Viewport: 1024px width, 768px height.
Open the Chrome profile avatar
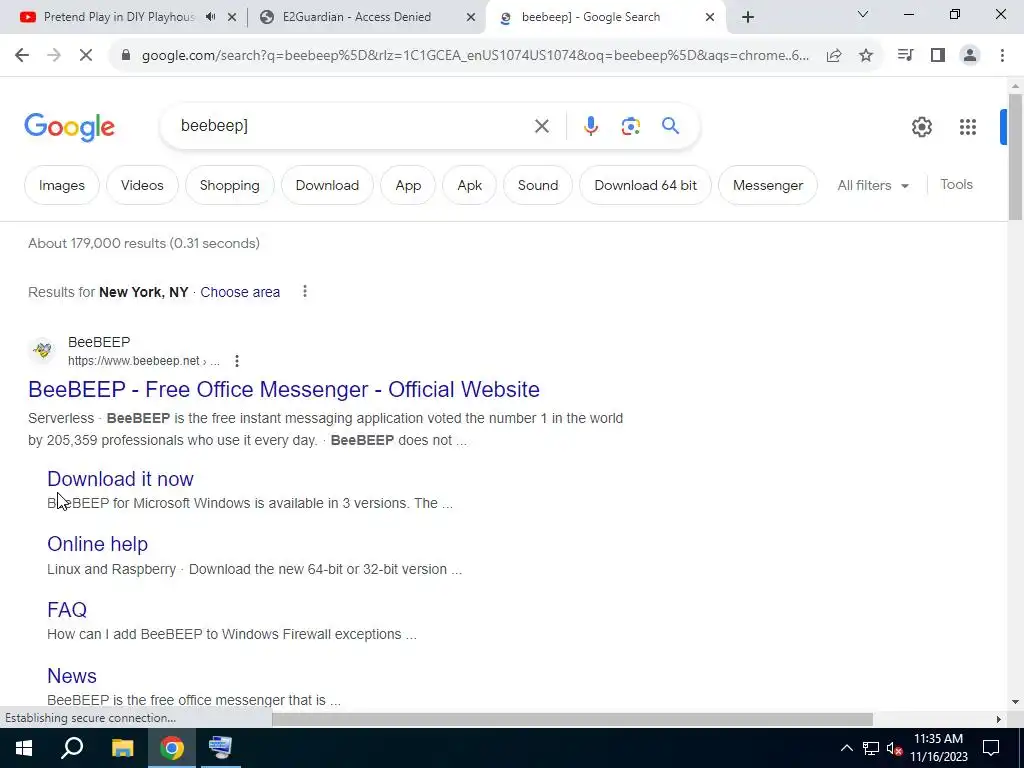970,56
